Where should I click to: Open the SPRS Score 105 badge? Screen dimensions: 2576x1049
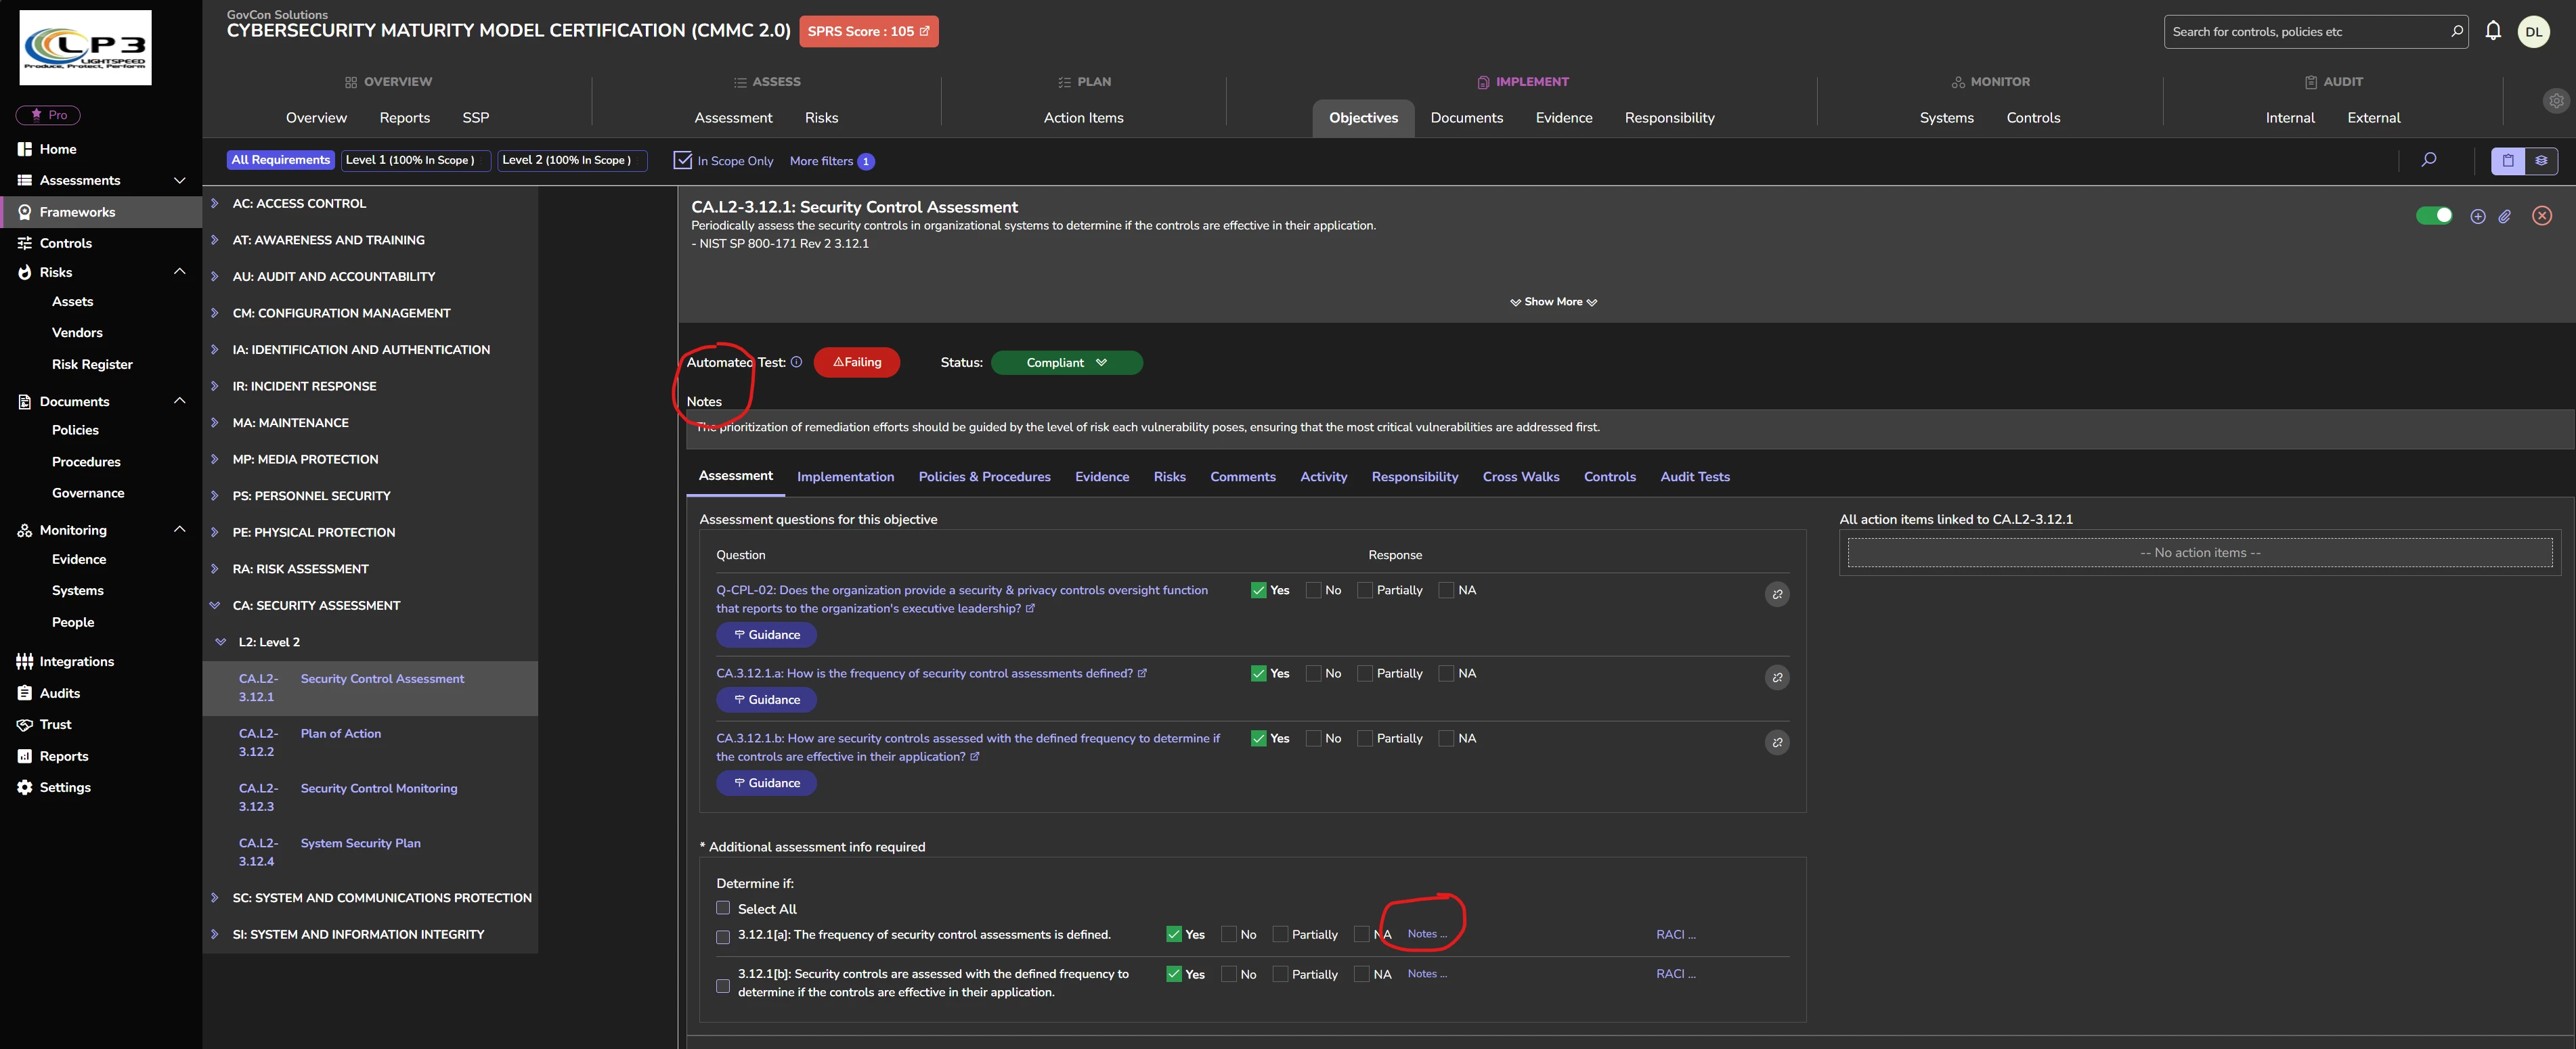868,31
